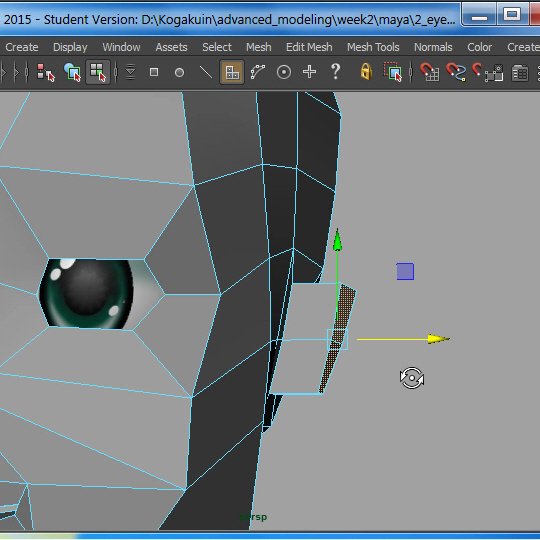Toggle hulls curve selection mask
Screen dimensions: 540x540
(258, 72)
